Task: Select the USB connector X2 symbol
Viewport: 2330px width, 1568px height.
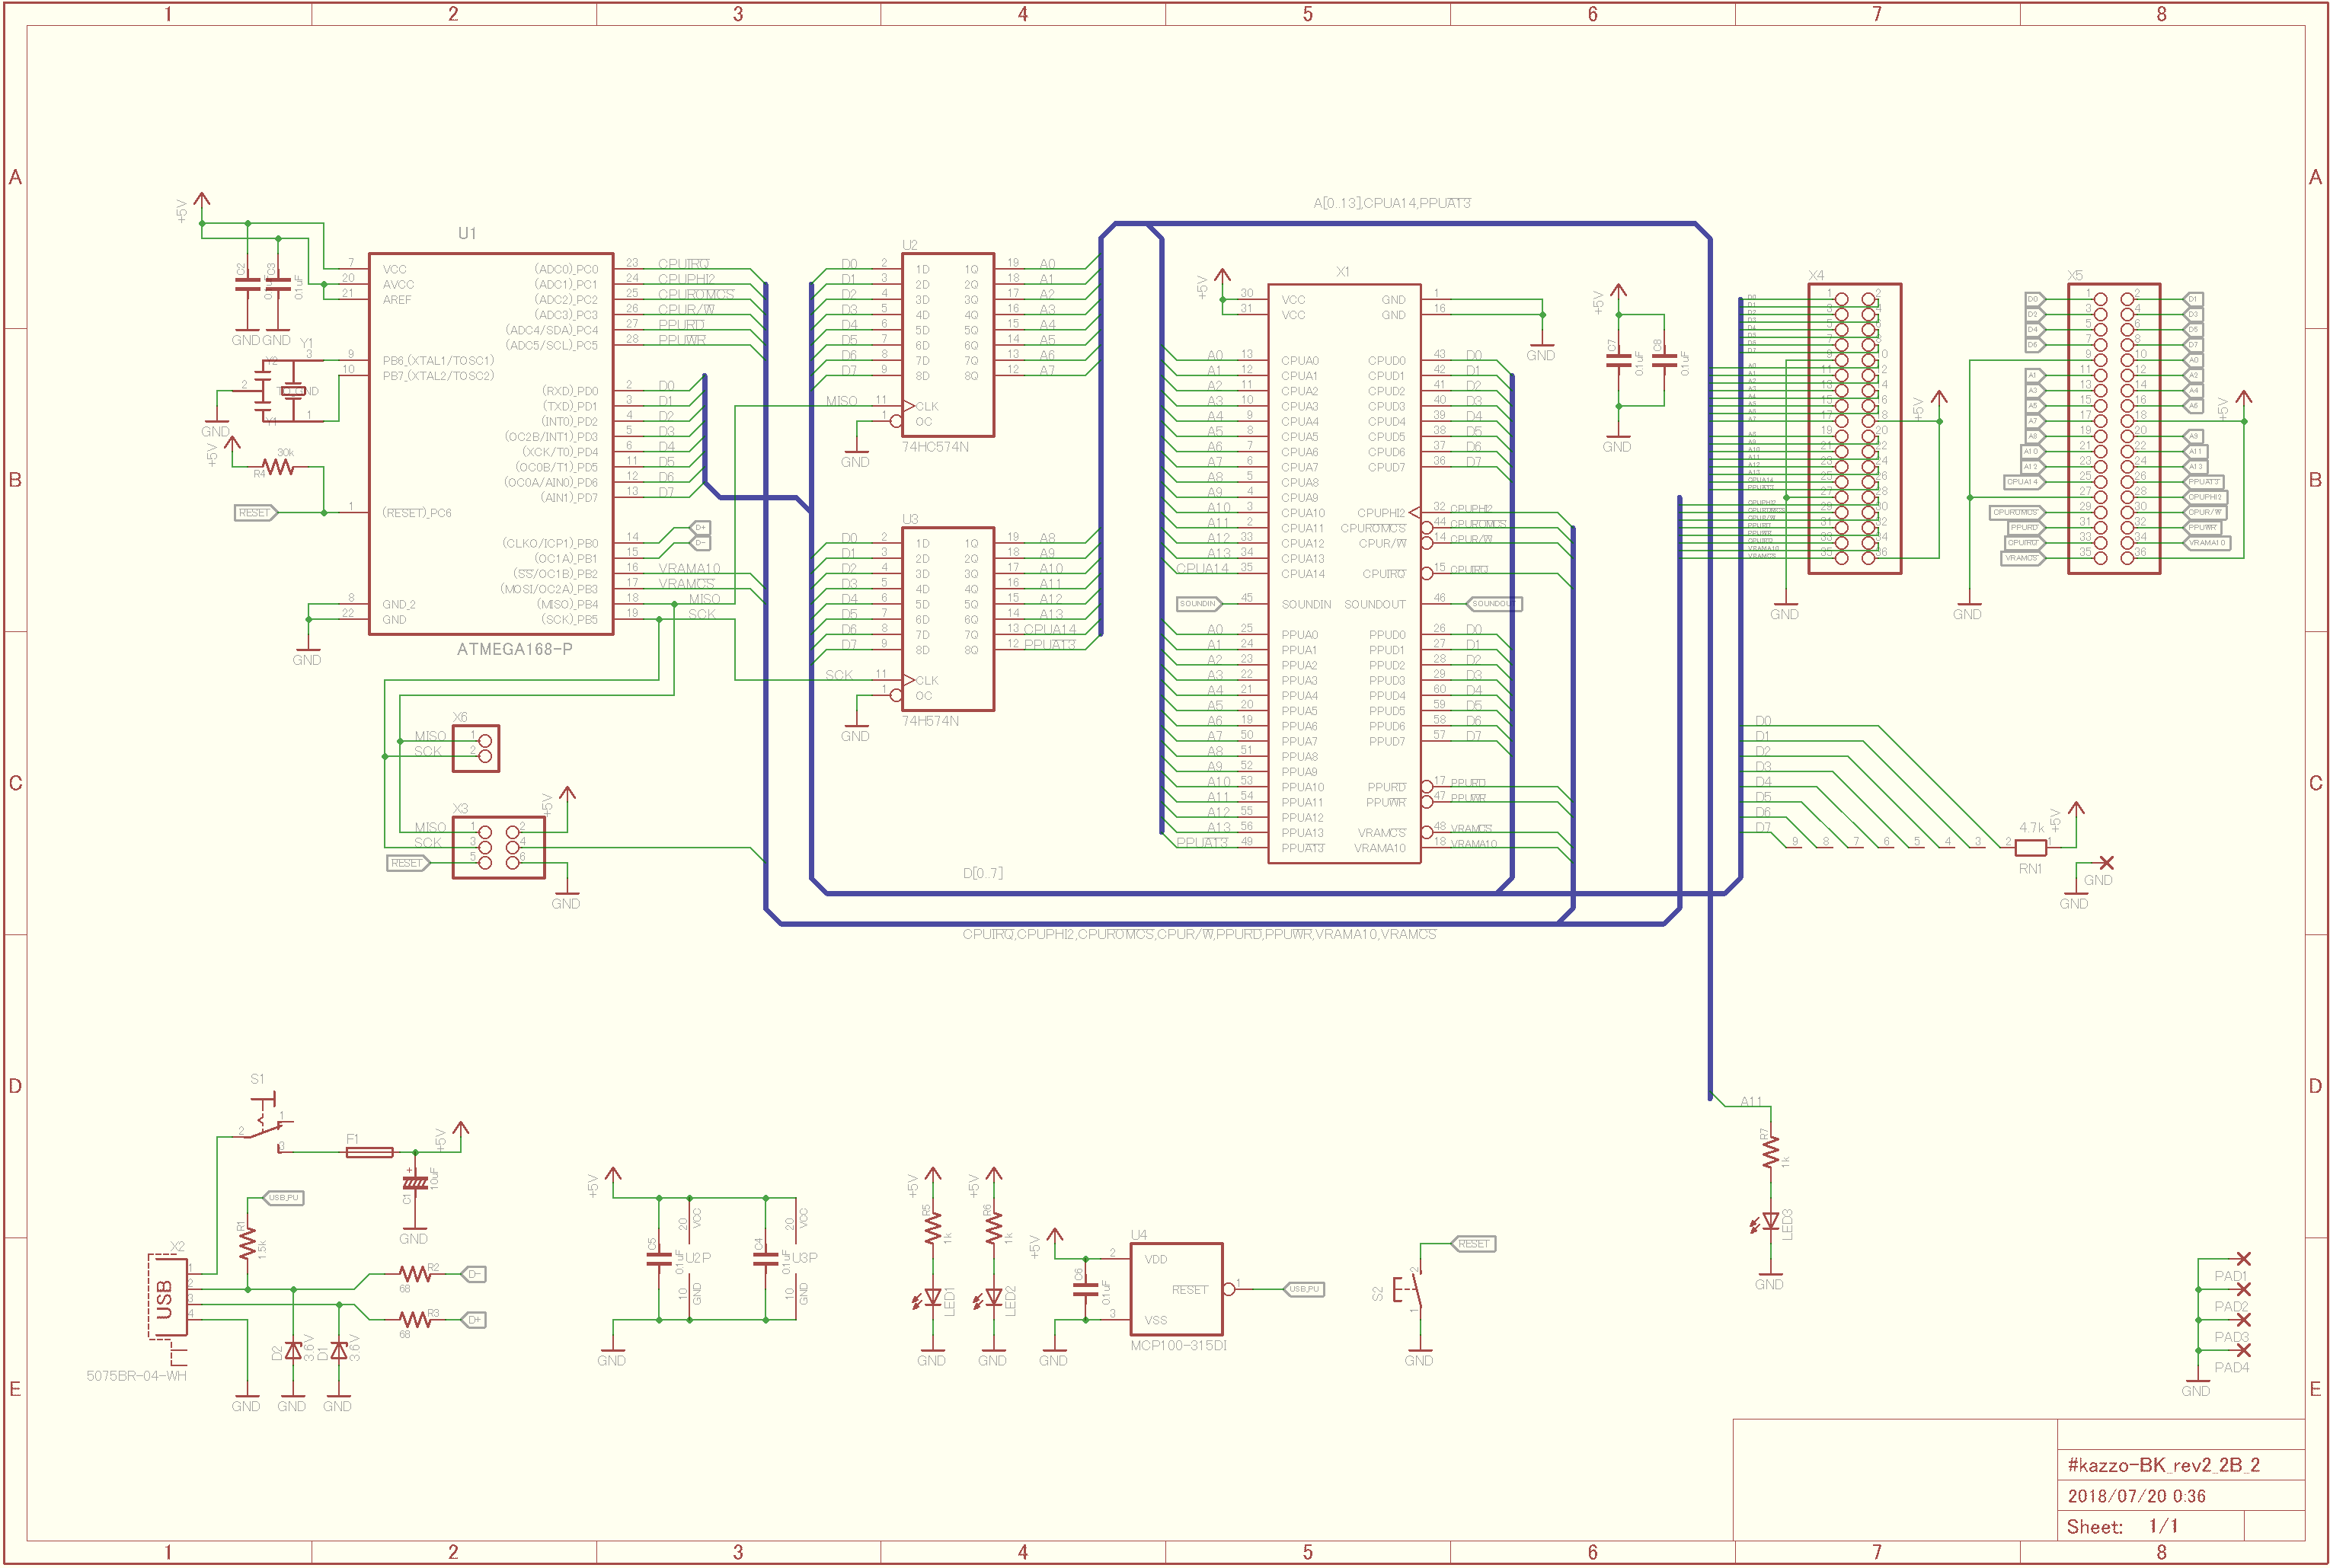Action: 167,1297
